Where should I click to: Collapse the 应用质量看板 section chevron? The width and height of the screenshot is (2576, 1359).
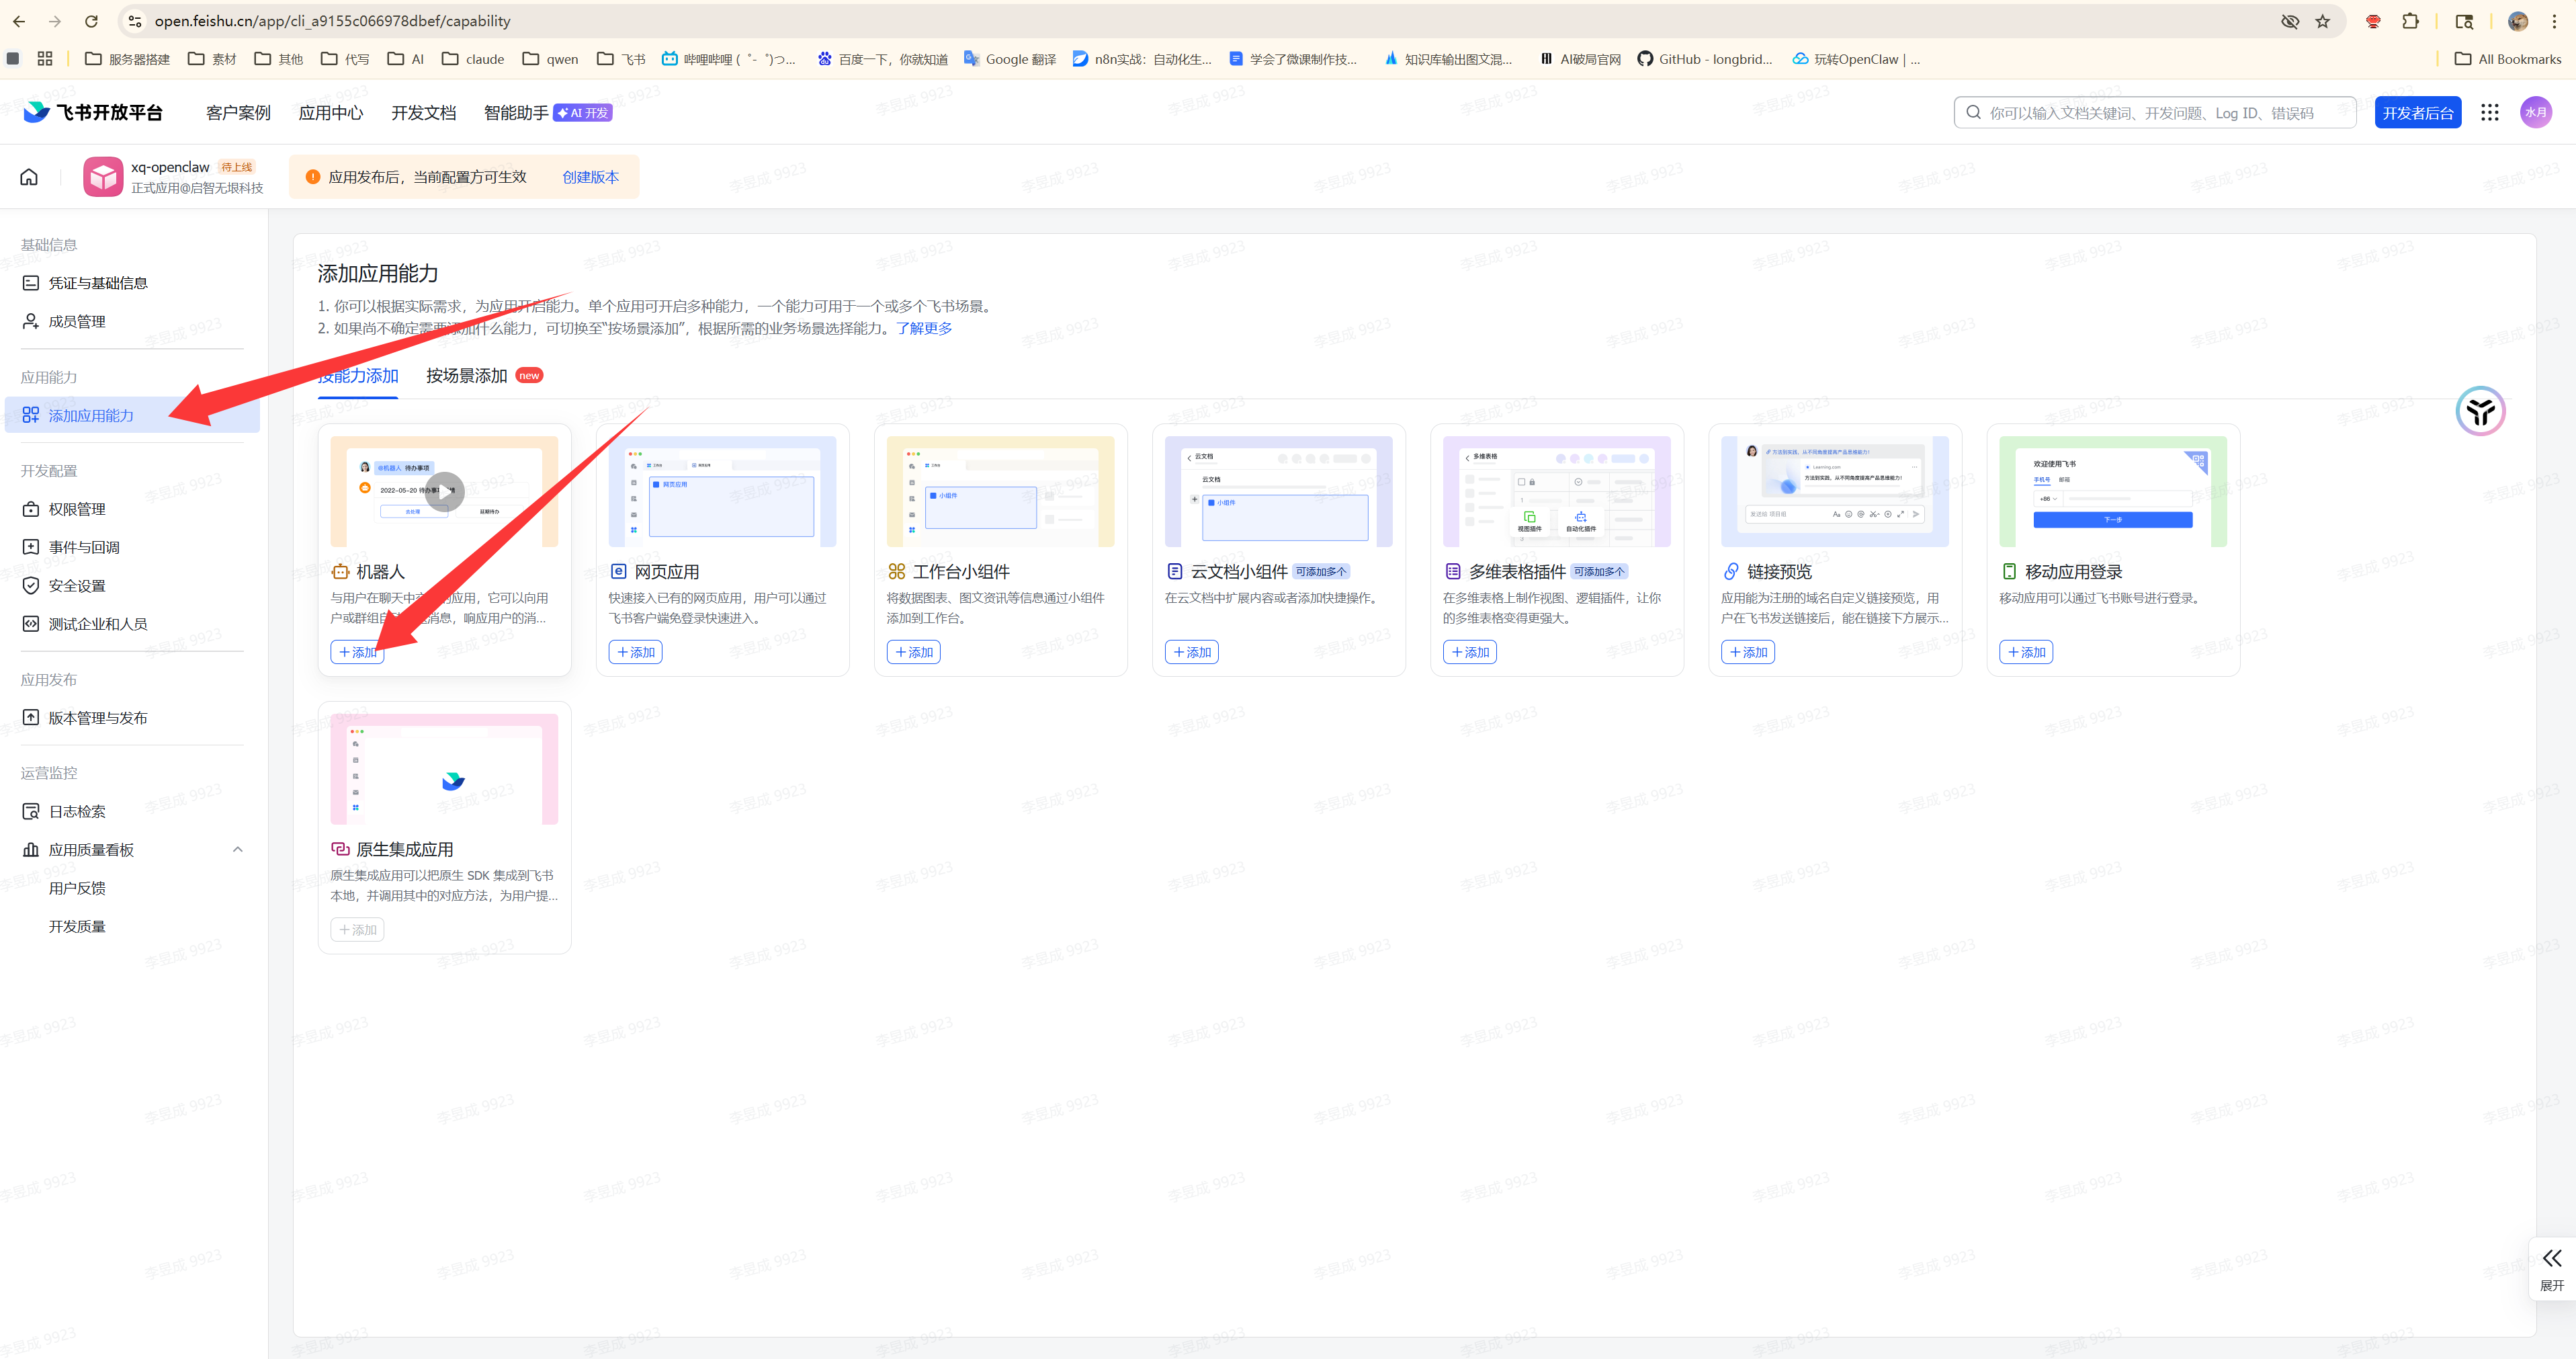pyautogui.click(x=237, y=849)
